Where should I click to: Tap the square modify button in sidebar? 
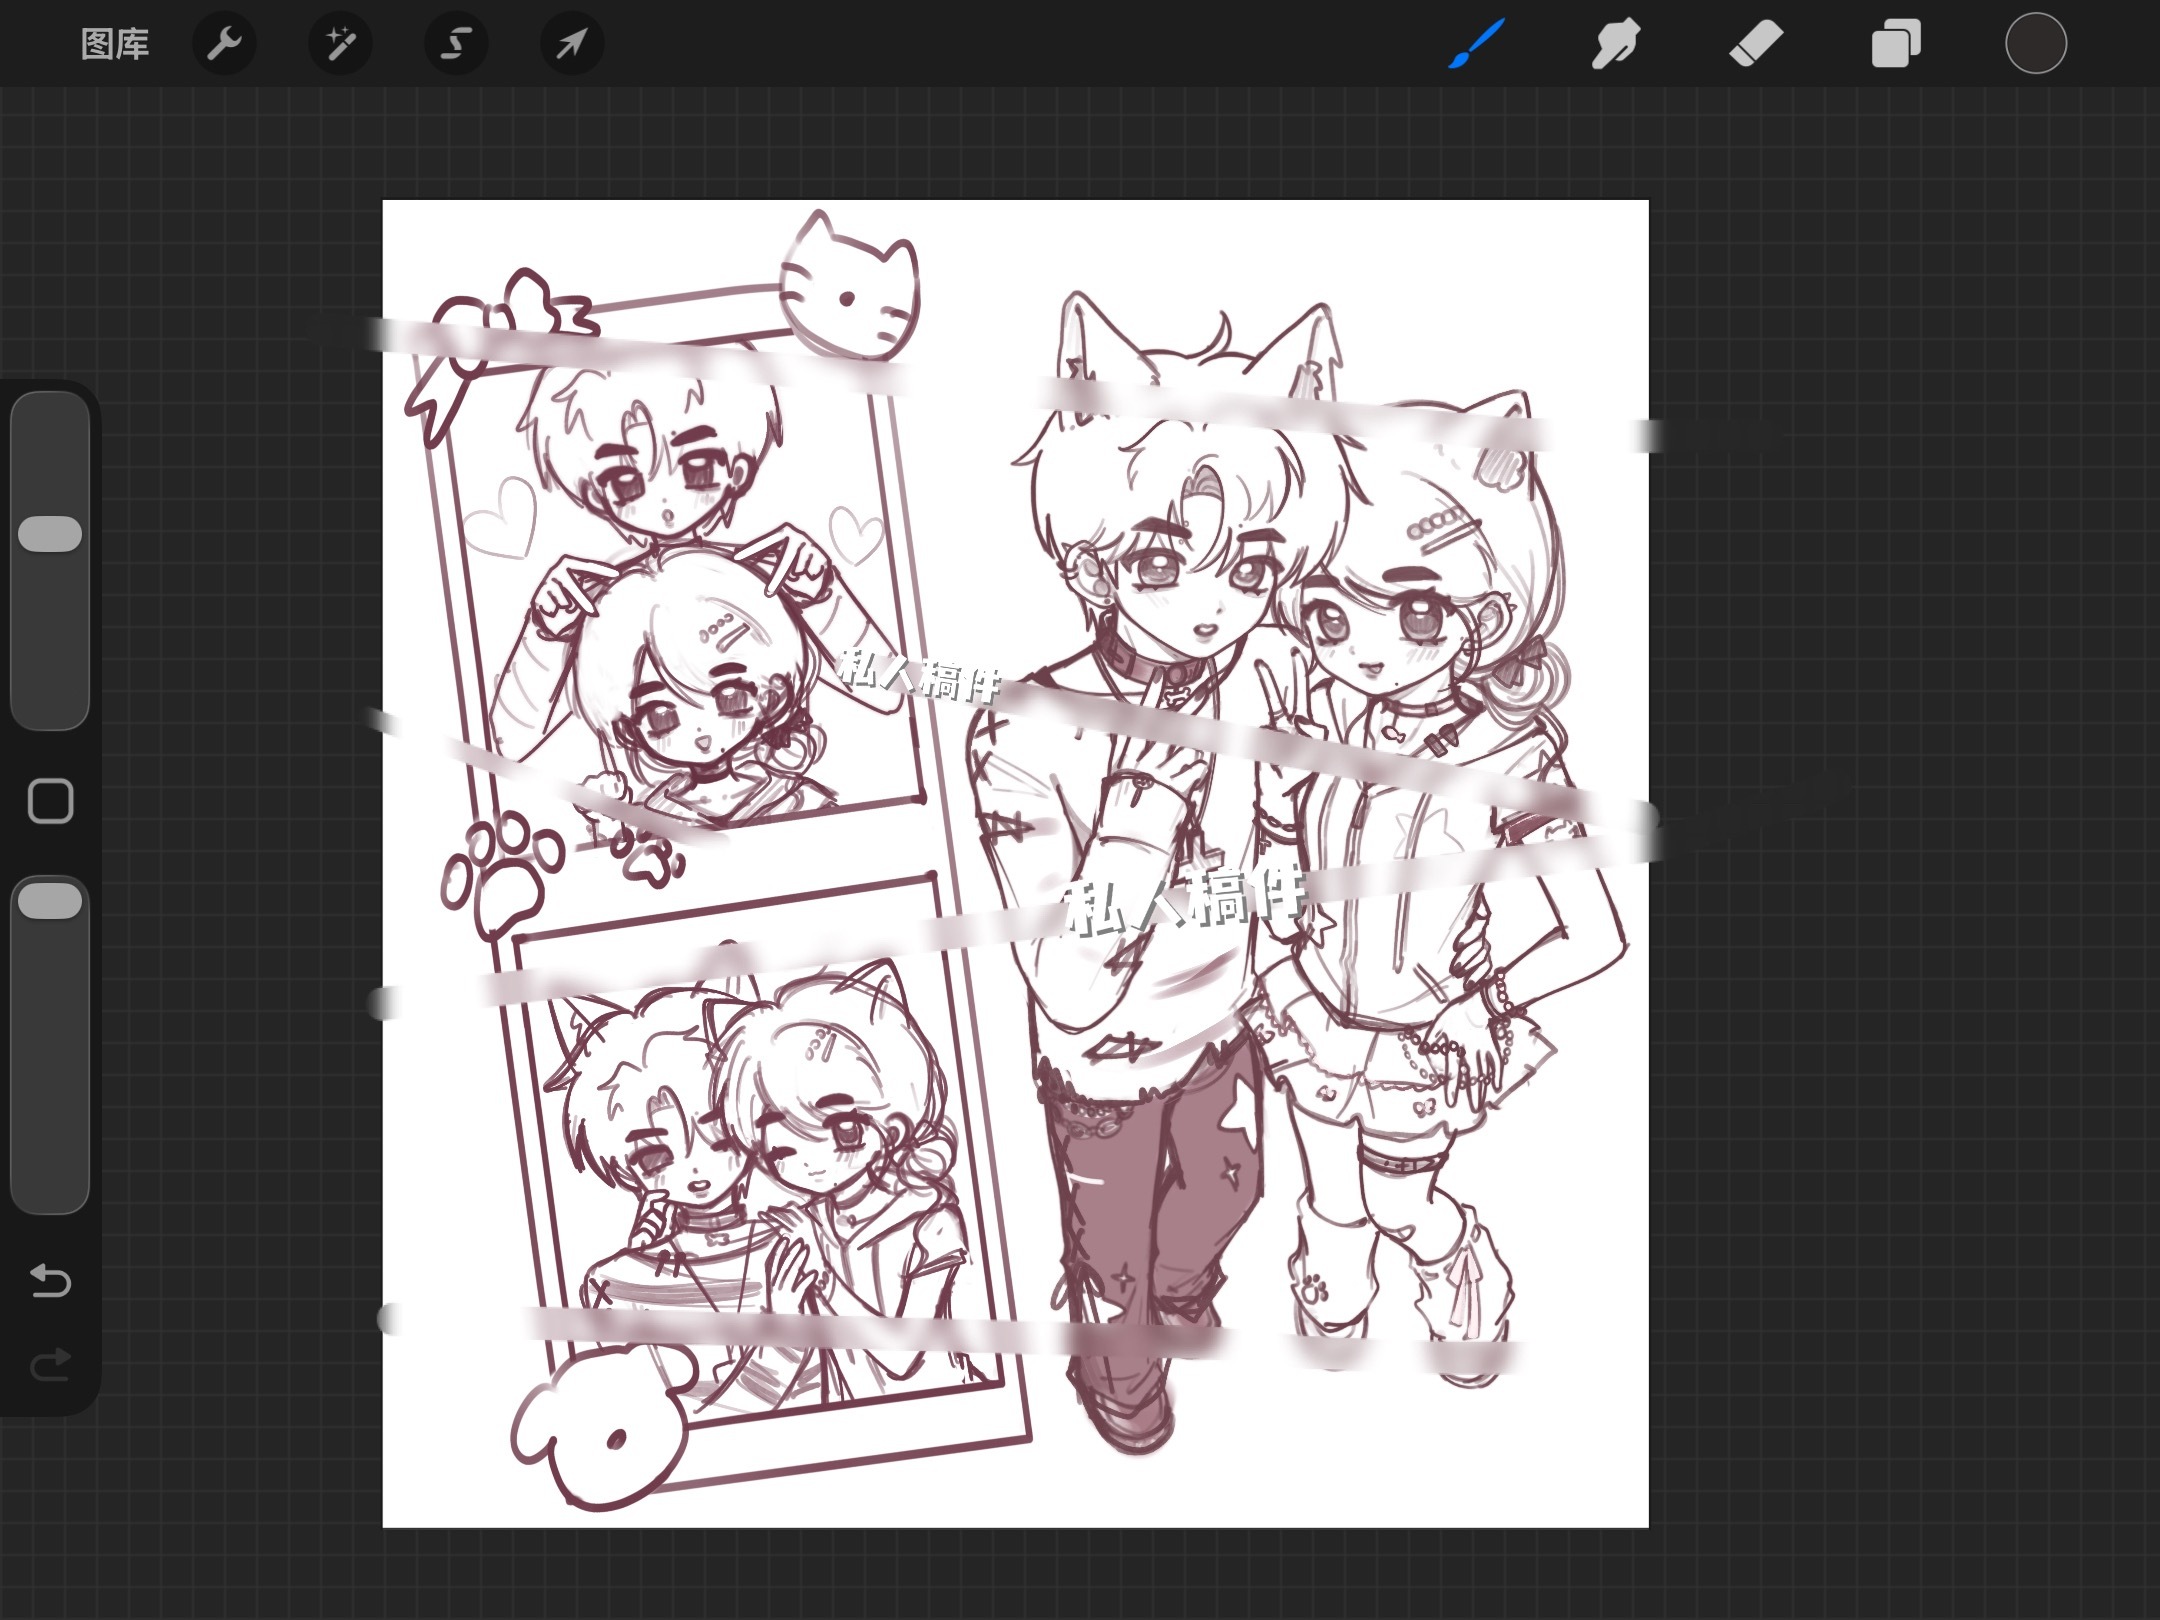click(x=50, y=801)
